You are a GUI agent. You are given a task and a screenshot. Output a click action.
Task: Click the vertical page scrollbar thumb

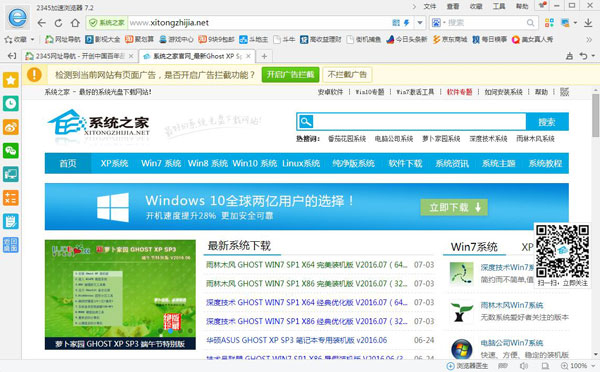[x=595, y=115]
